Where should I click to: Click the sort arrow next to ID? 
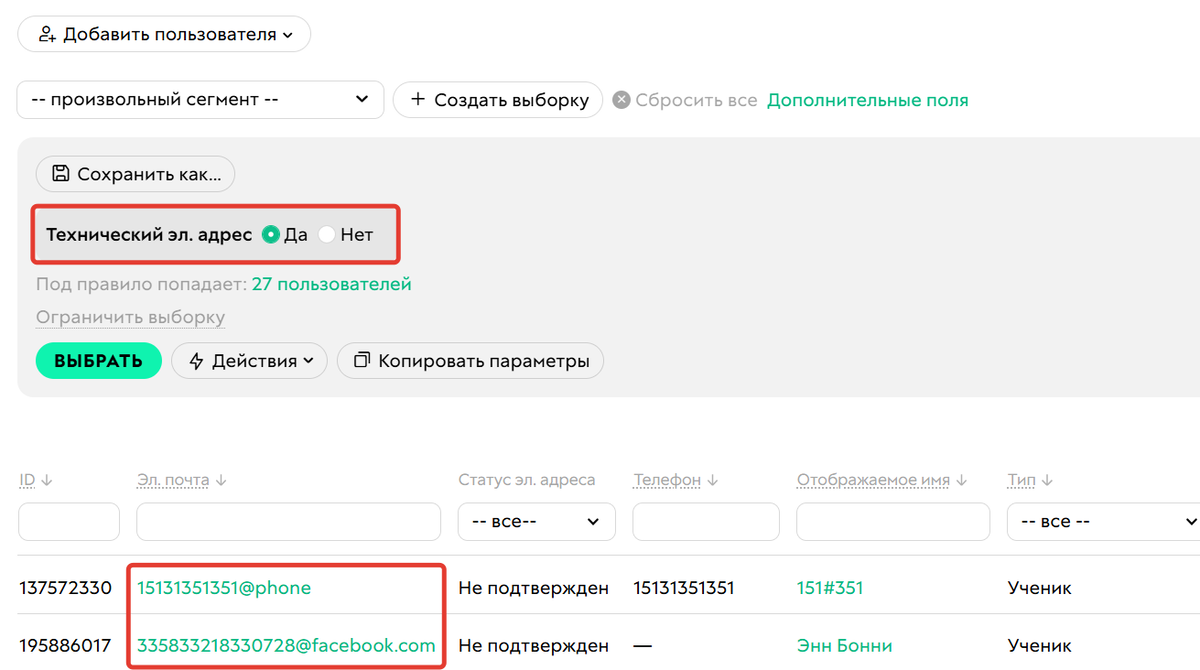point(46,480)
